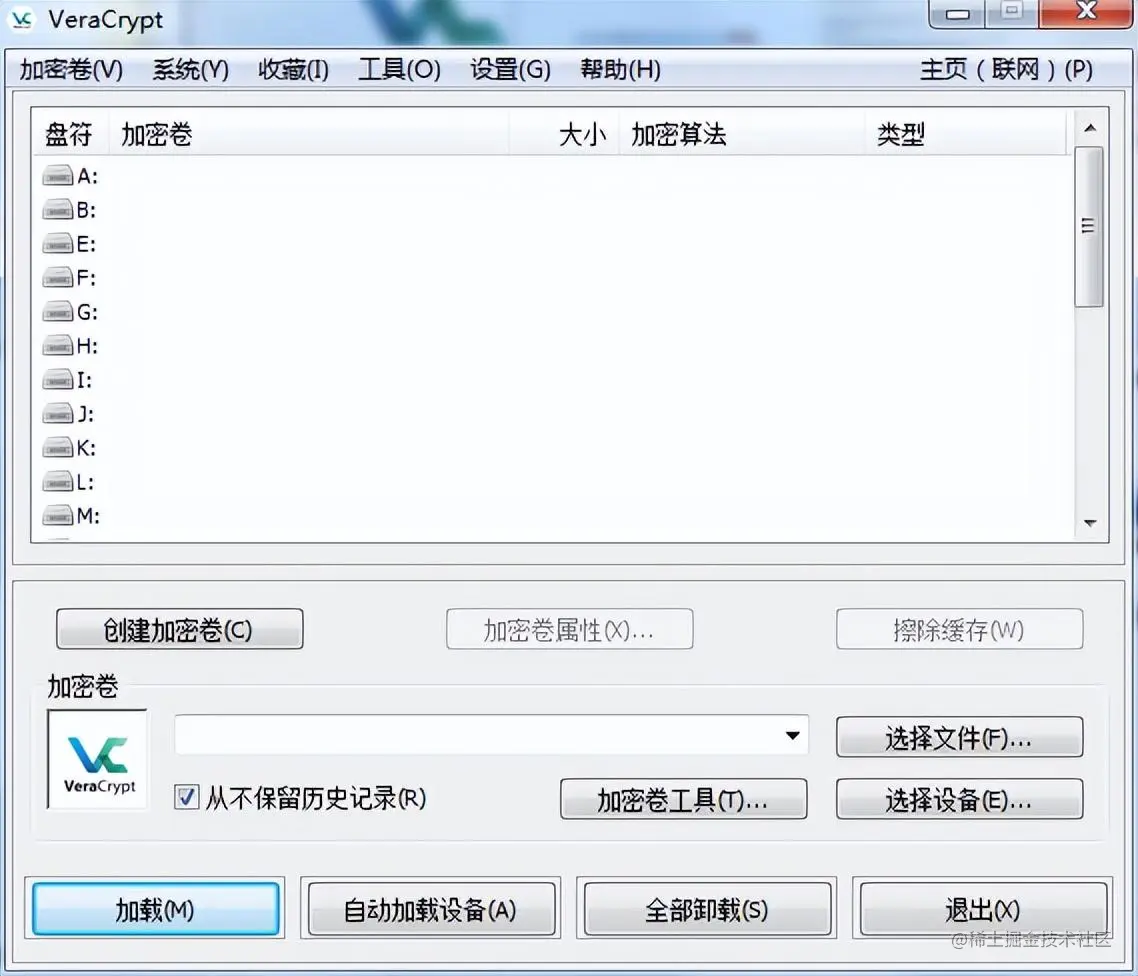
Task: Click in the volume path input field
Action: [478, 735]
